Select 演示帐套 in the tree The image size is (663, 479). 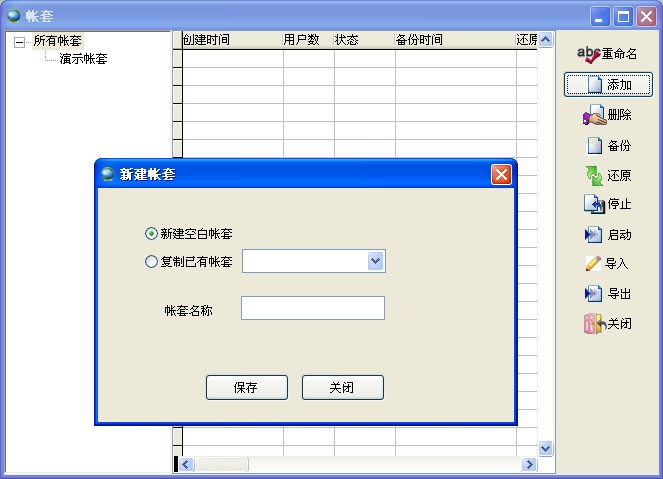83,59
